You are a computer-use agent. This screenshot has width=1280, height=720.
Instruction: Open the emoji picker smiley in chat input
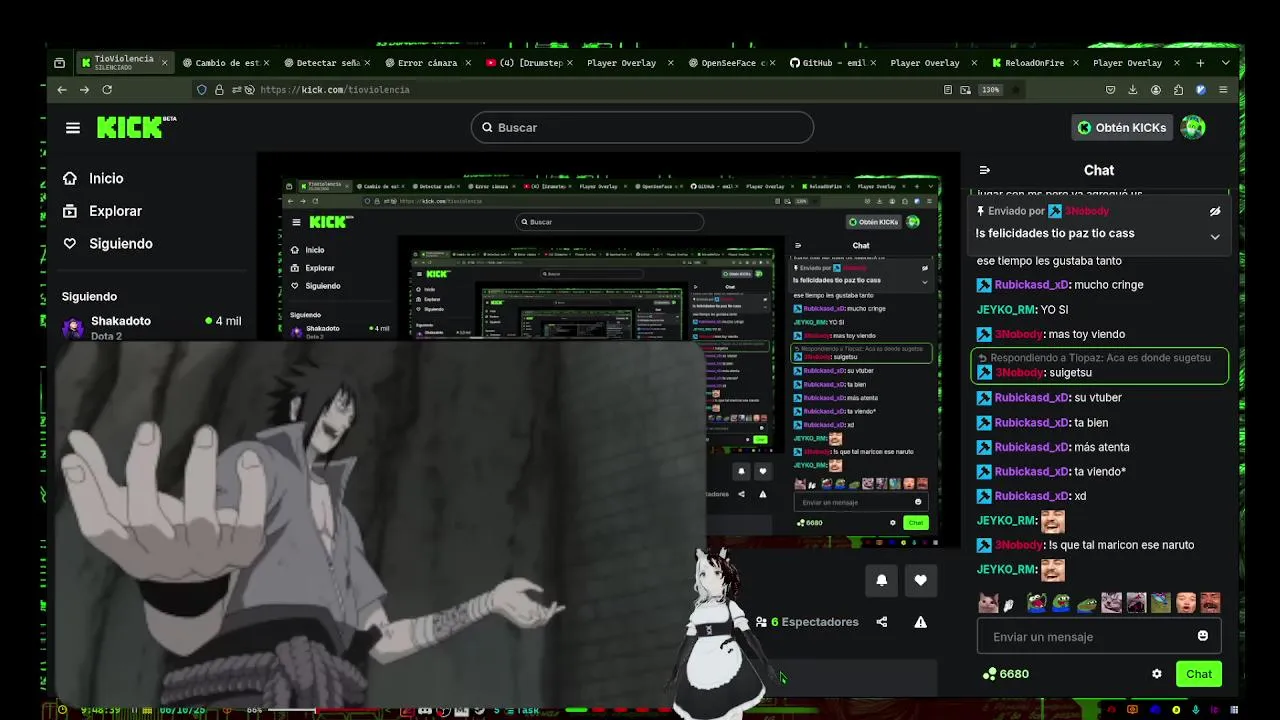[x=1203, y=636]
